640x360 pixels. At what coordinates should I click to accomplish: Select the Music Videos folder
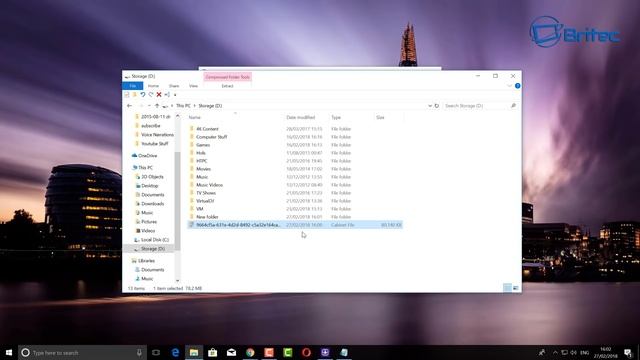pos(209,185)
